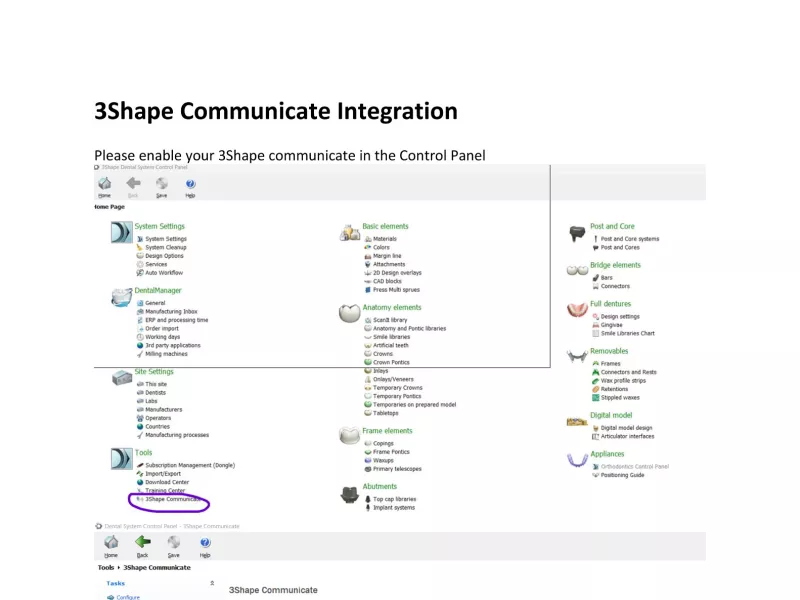This screenshot has height=600, width=800.
Task: Open Margin line link
Action: pyautogui.click(x=387, y=256)
